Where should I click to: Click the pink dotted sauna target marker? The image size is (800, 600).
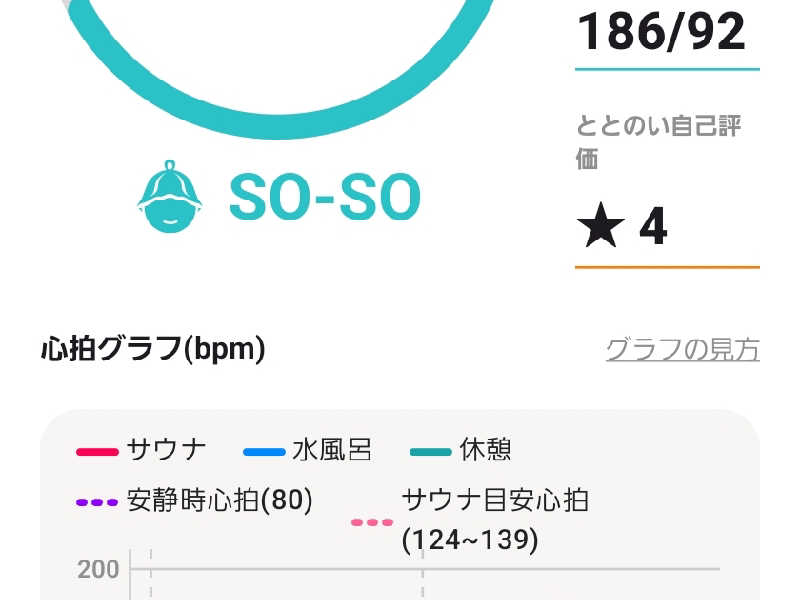pyautogui.click(x=372, y=522)
